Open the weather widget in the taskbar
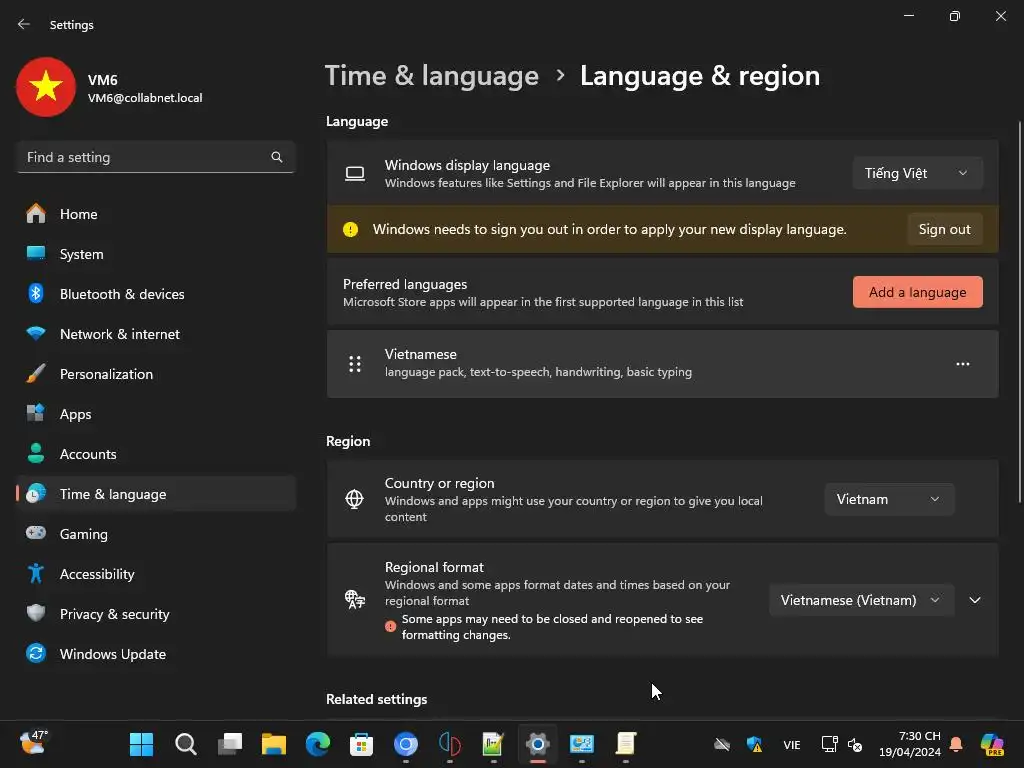This screenshot has width=1024, height=768. pyautogui.click(x=33, y=743)
